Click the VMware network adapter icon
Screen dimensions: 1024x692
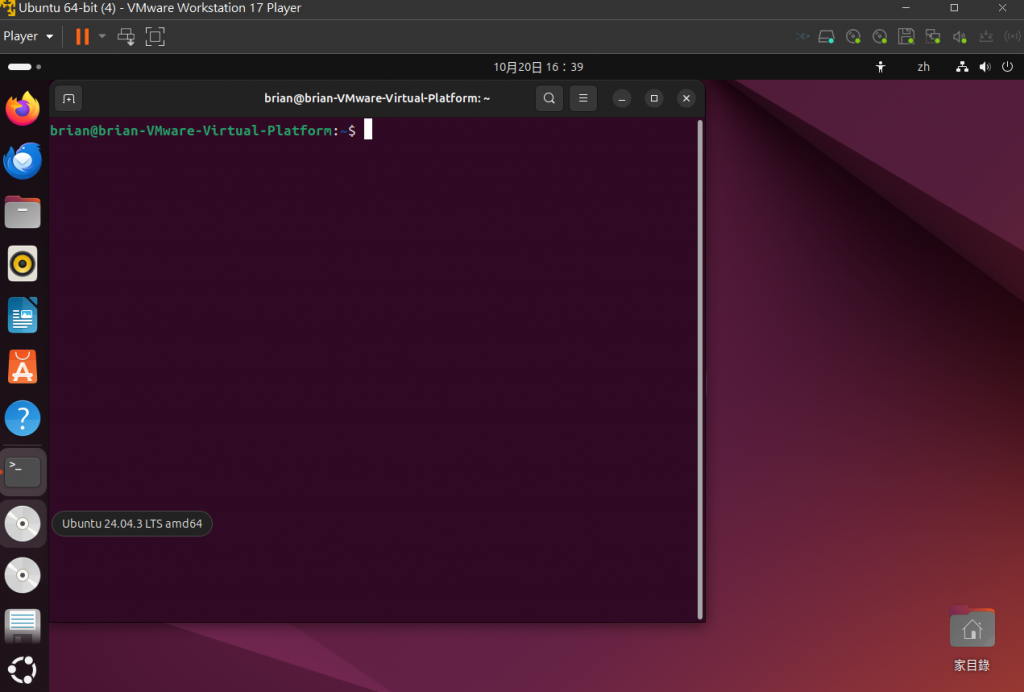click(x=933, y=37)
